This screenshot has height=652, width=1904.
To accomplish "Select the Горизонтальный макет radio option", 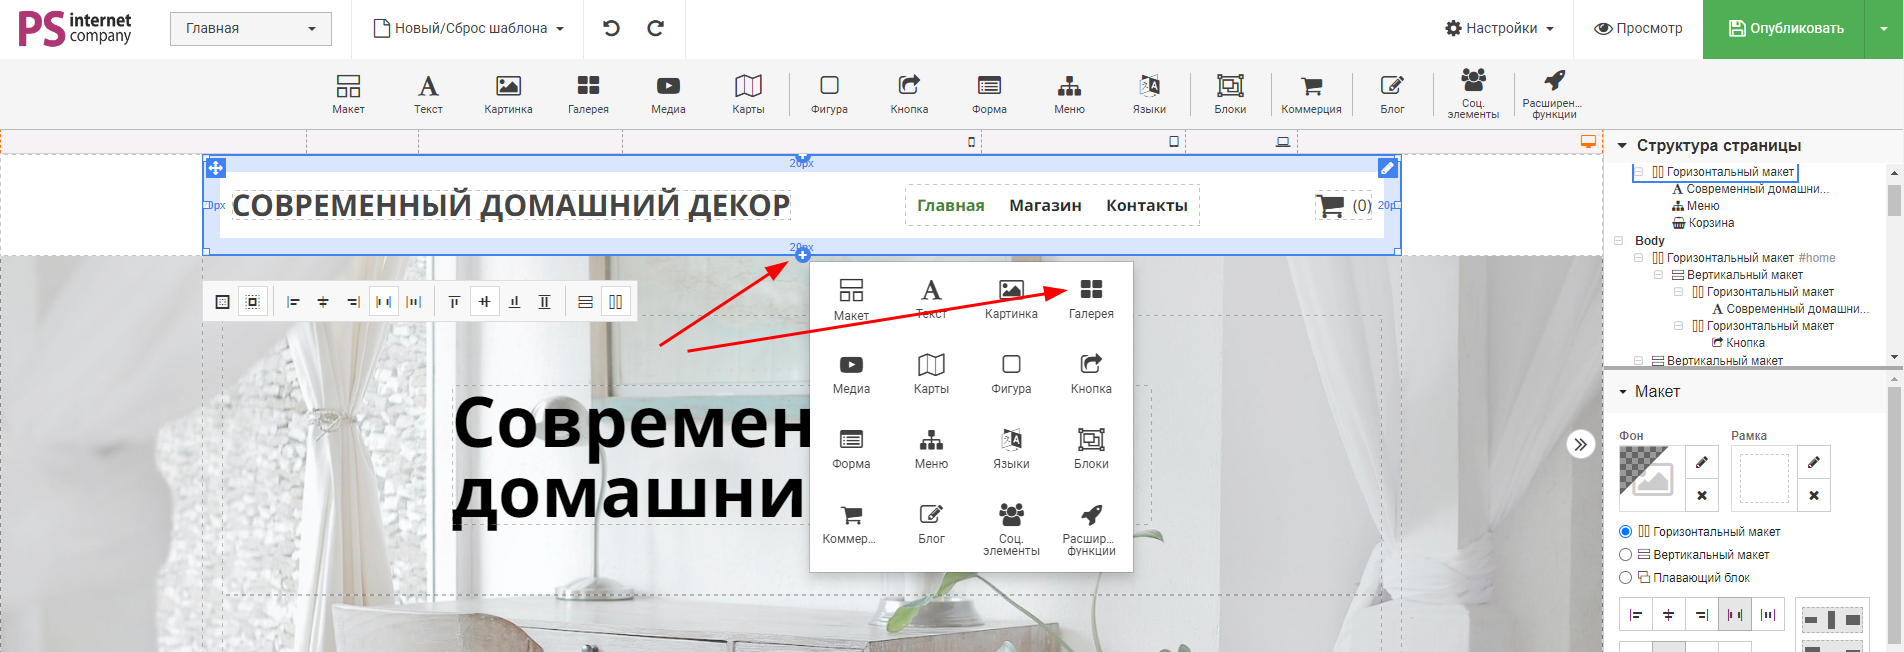I will [1626, 532].
